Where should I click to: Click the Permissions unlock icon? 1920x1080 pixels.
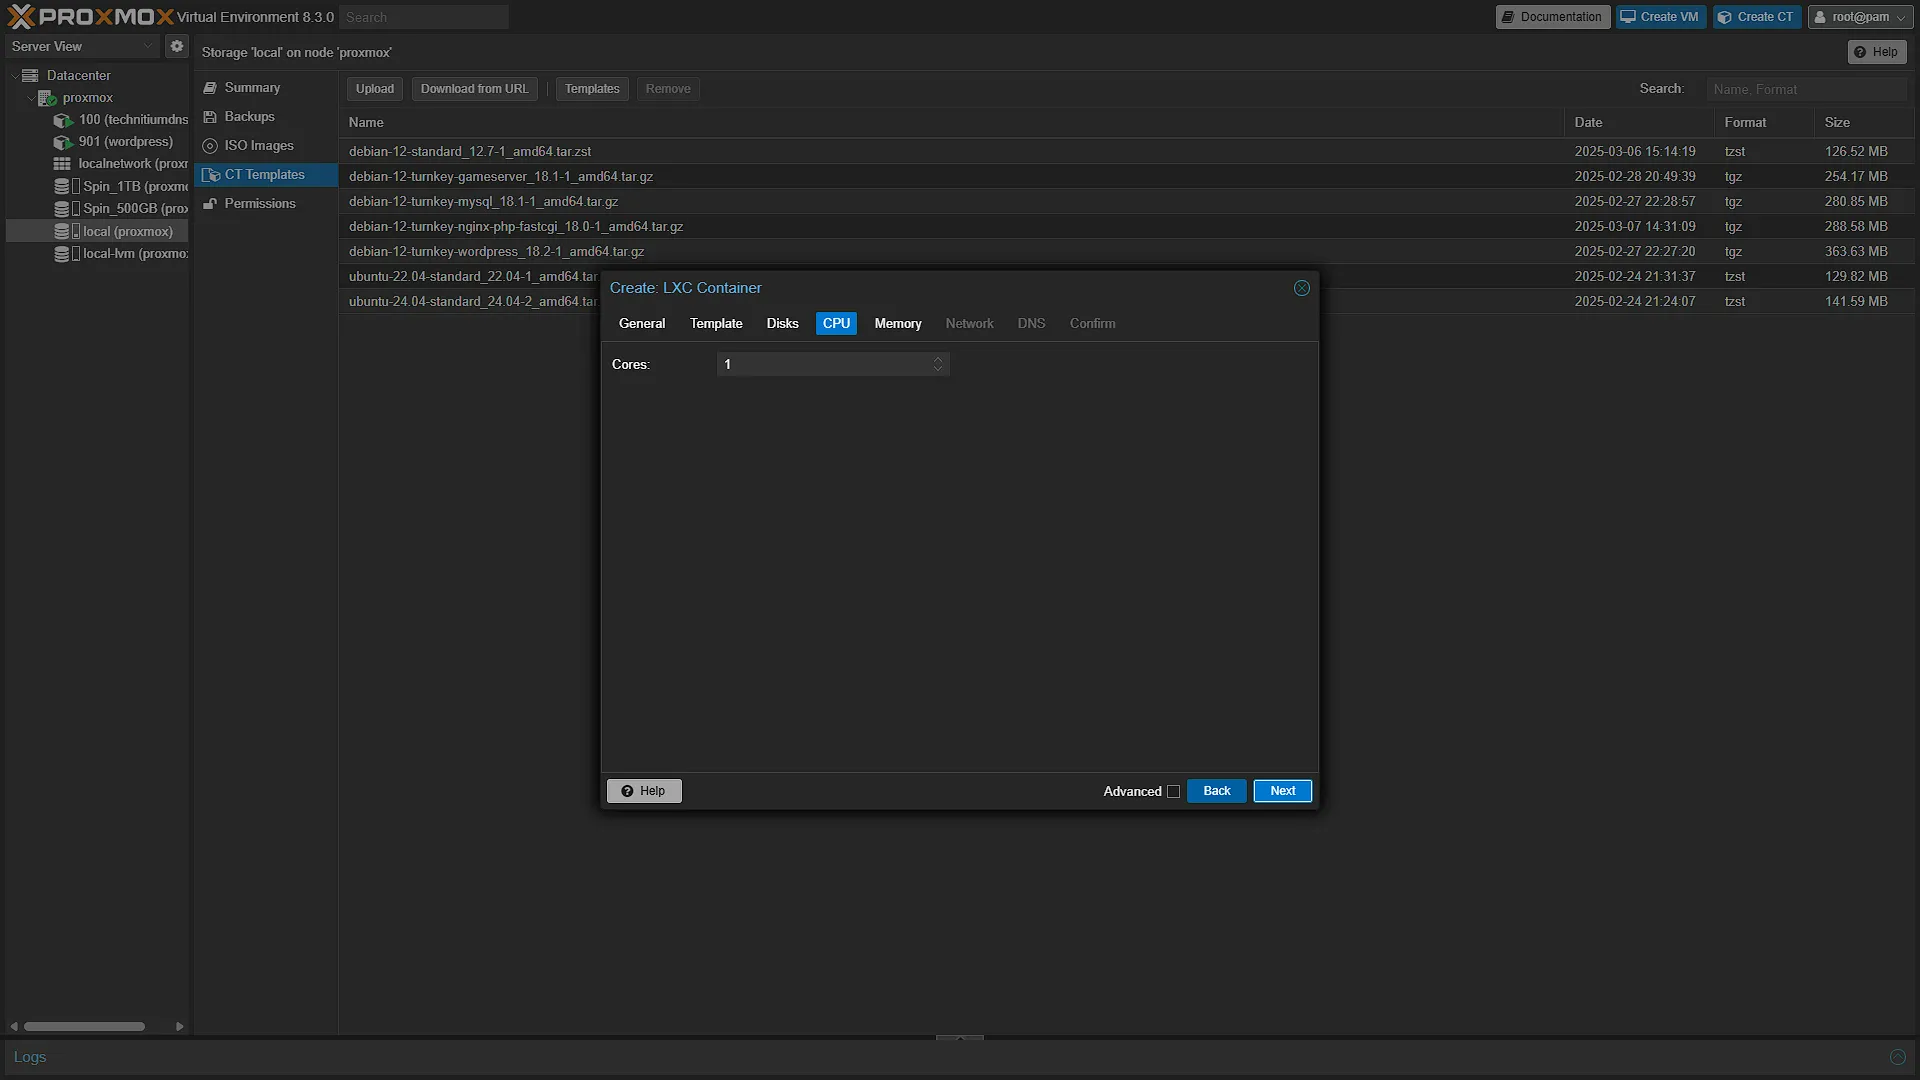pyautogui.click(x=210, y=204)
